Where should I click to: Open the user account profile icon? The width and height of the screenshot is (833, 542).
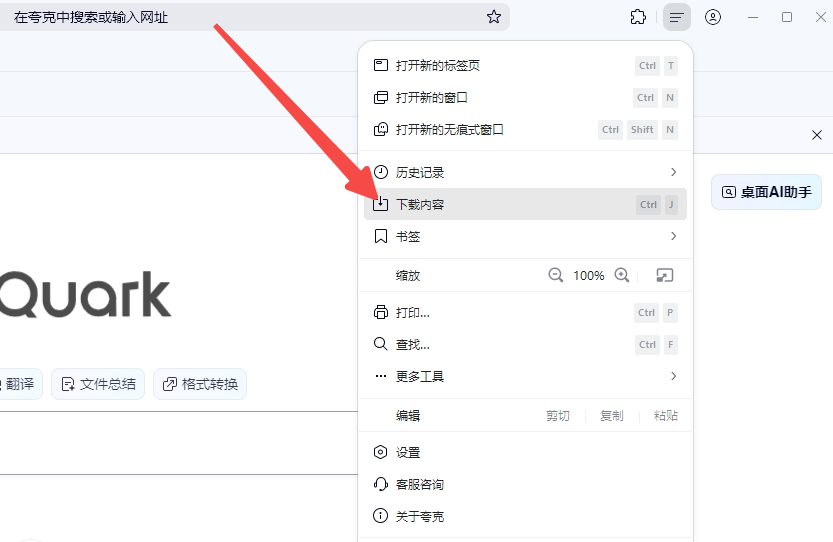click(x=713, y=17)
